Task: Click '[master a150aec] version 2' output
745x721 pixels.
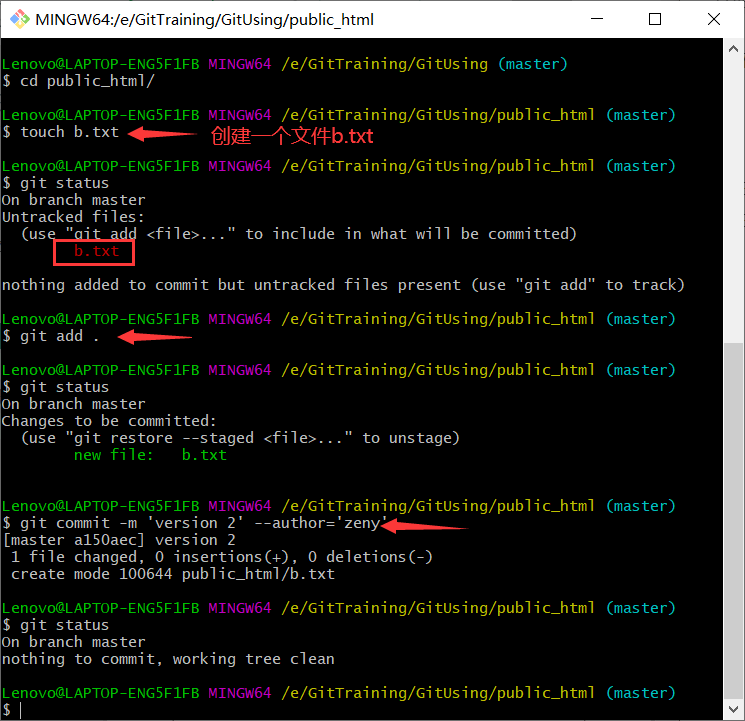Action: pos(119,540)
